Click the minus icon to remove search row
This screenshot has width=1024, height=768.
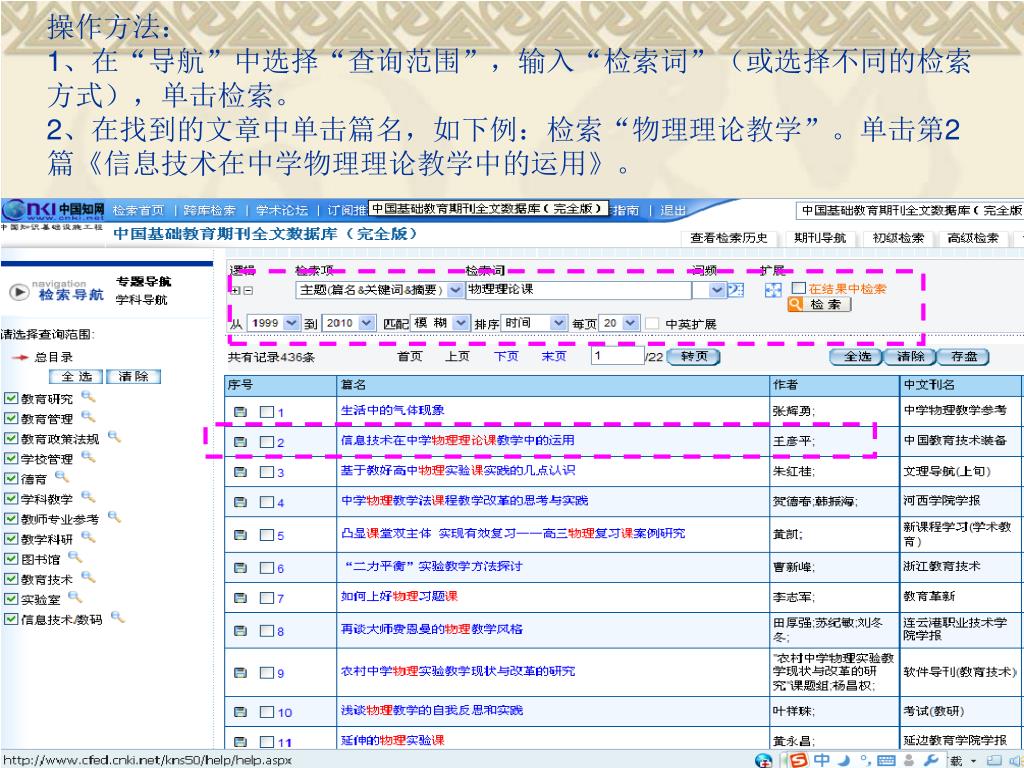coord(248,291)
